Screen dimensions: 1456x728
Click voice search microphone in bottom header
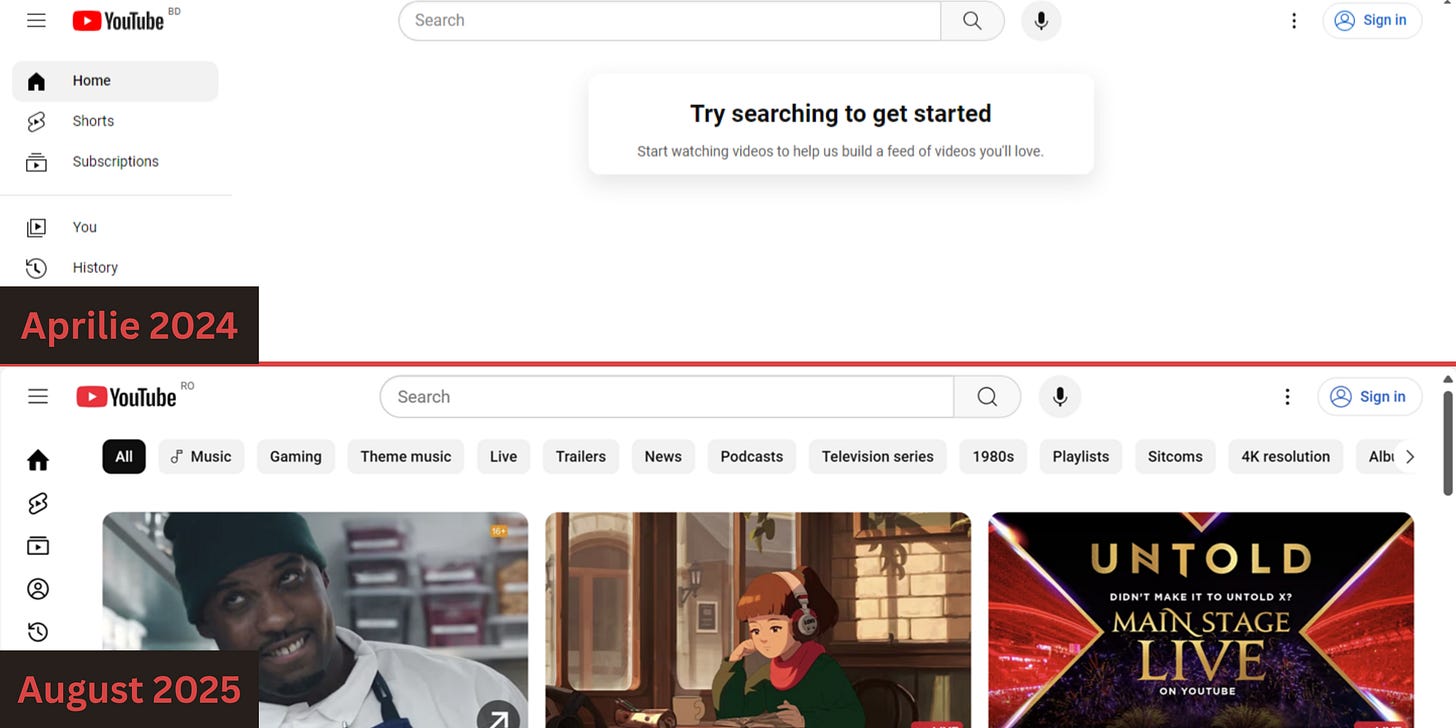click(x=1060, y=397)
